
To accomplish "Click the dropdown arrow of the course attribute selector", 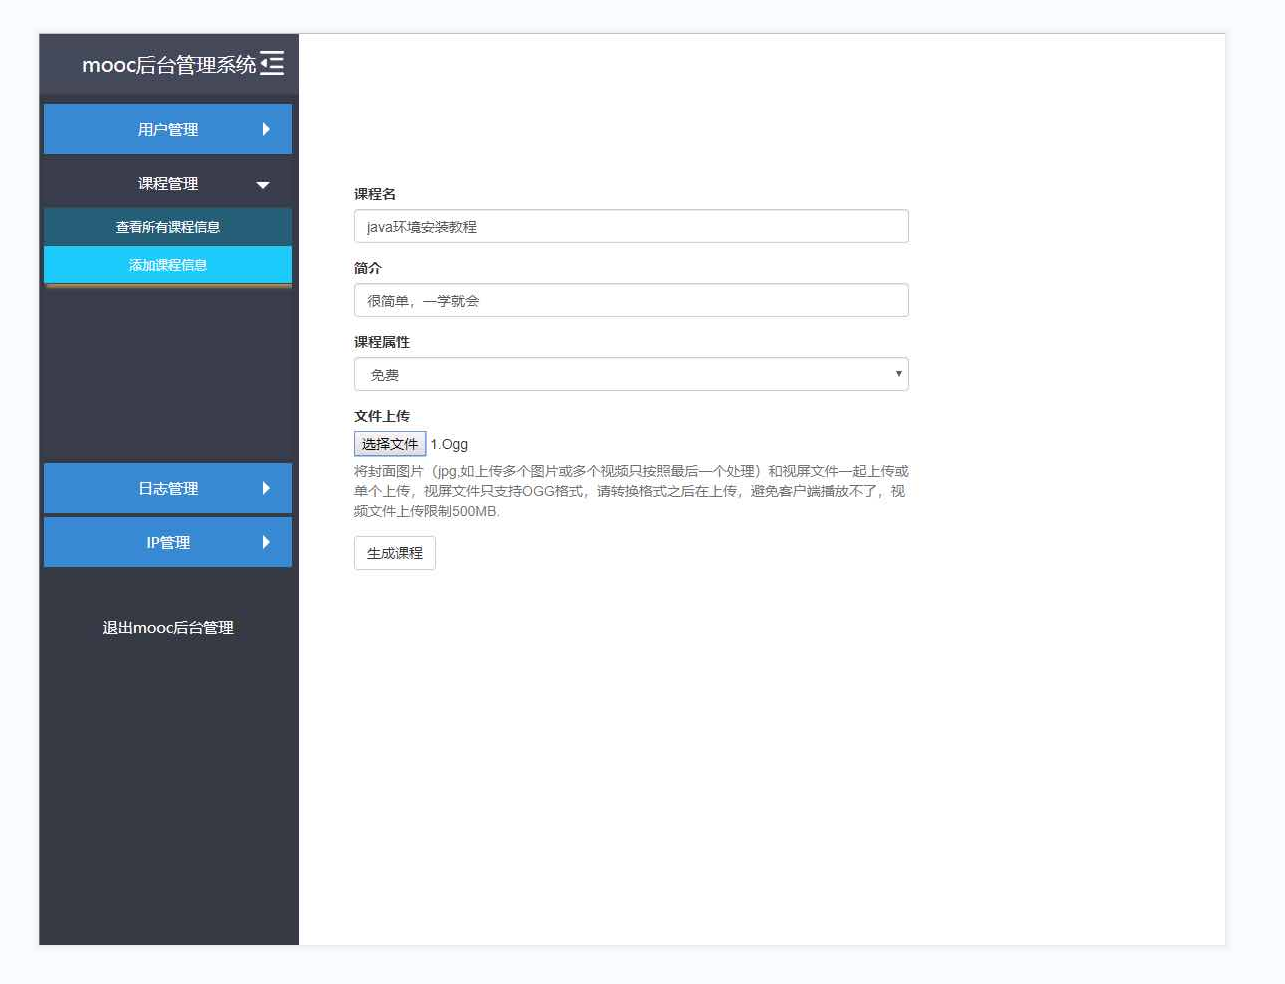I will 897,373.
